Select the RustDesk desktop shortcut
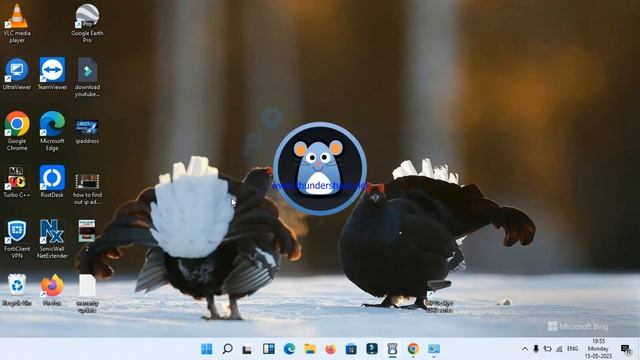This screenshot has width=640, height=360. point(52,182)
